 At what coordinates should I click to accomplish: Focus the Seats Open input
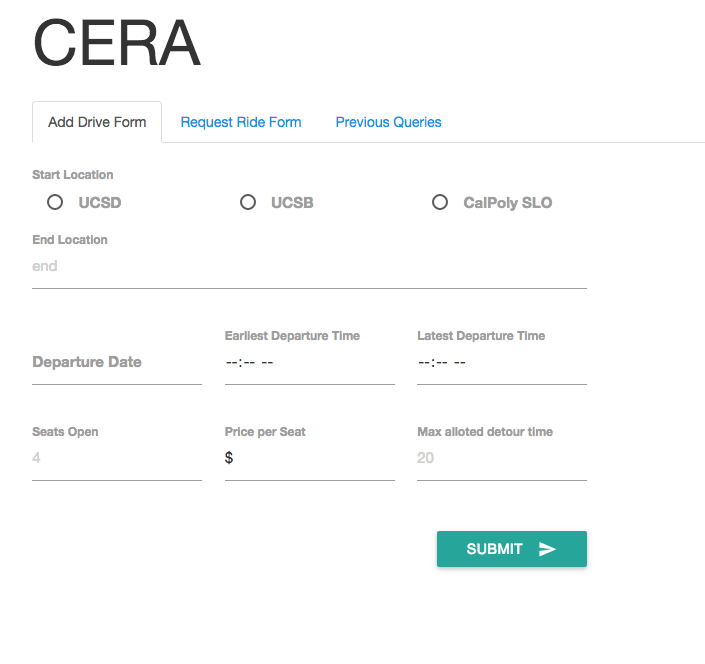pos(117,458)
